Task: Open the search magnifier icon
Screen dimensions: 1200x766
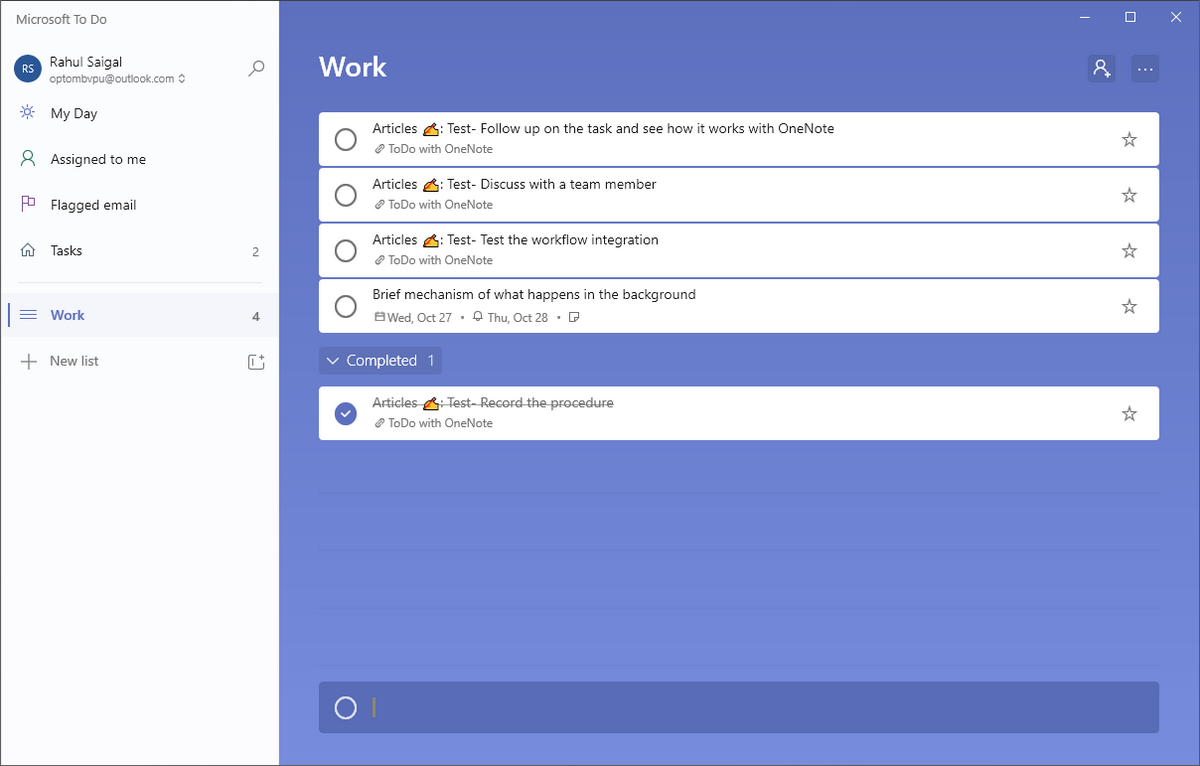Action: tap(257, 68)
